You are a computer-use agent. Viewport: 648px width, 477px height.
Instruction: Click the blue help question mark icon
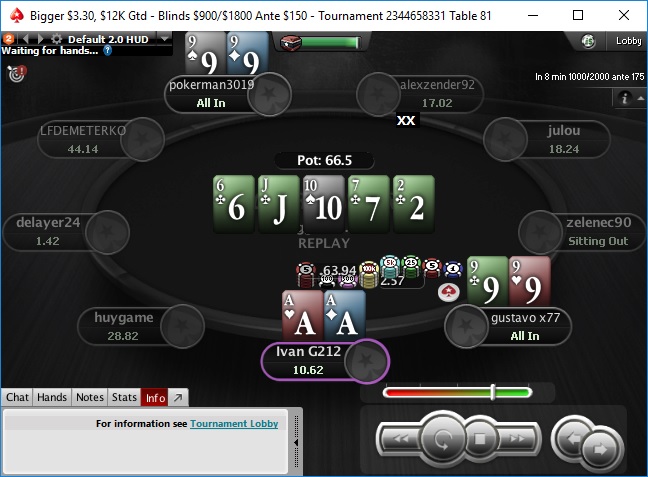point(107,50)
